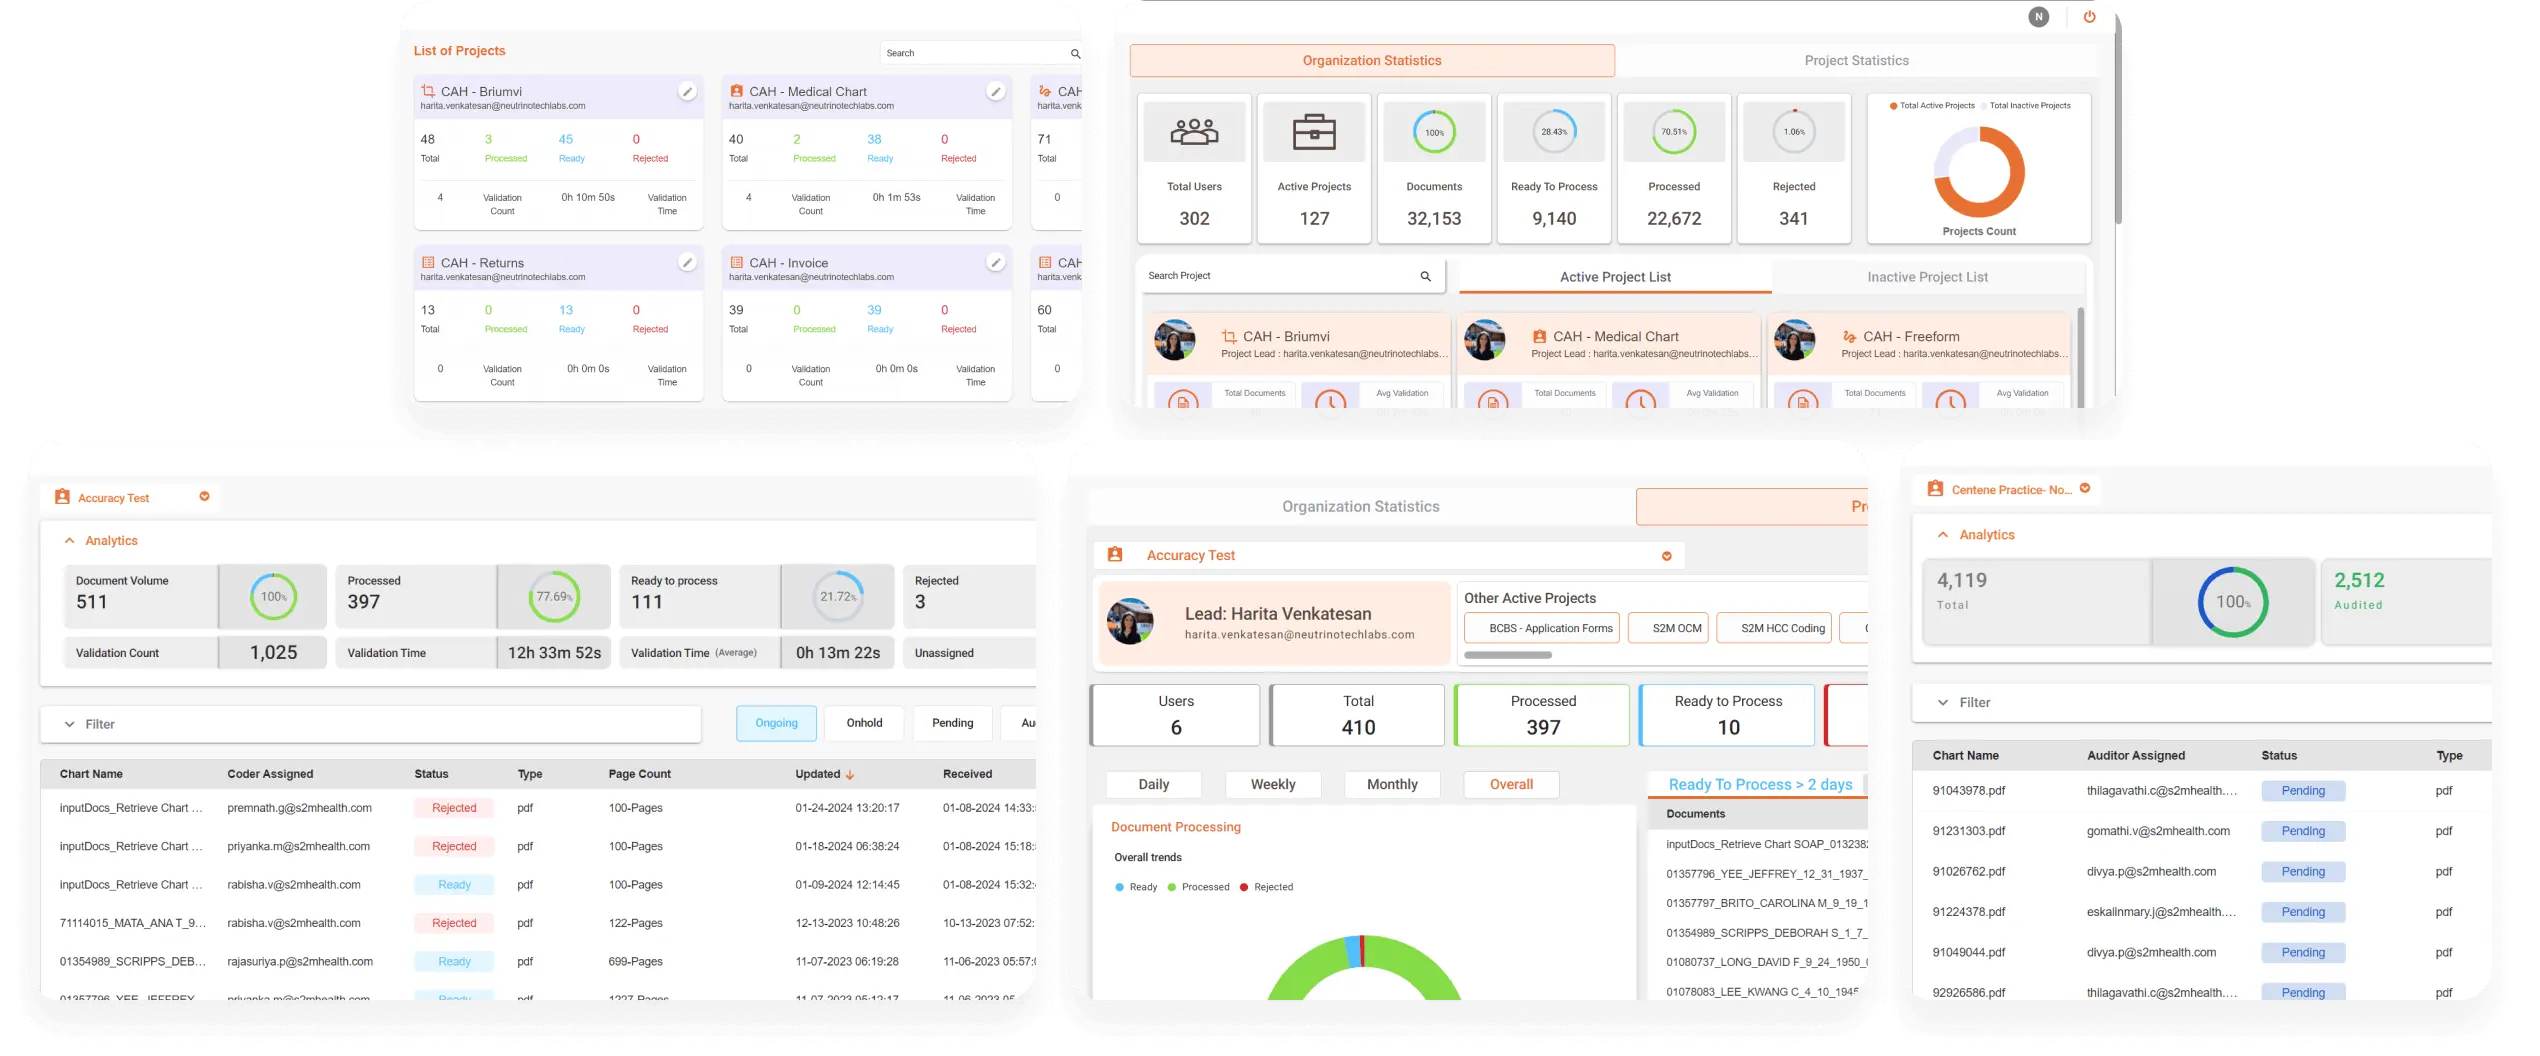Open the S2M OCM project
The width and height of the screenshot is (2540, 1056).
[1669, 628]
